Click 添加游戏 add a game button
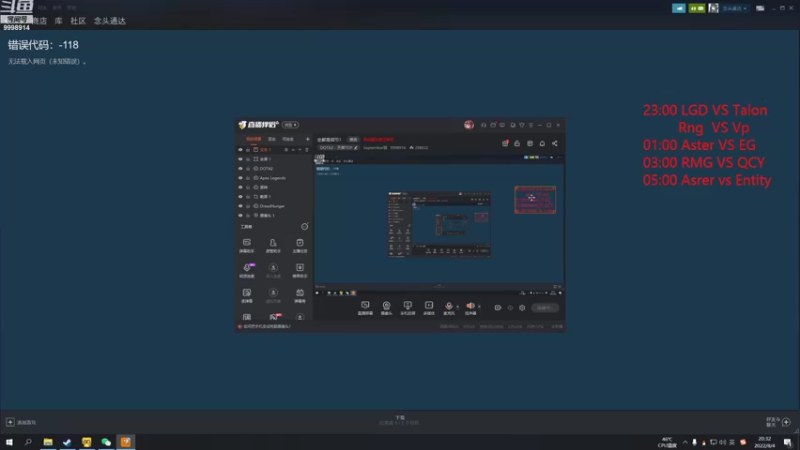The width and height of the screenshot is (800, 450). tap(21, 422)
